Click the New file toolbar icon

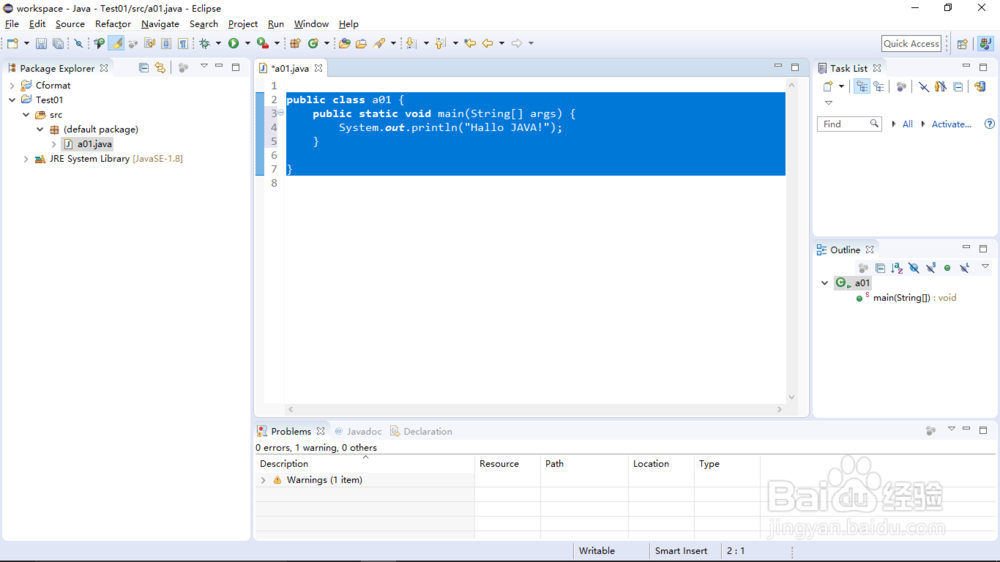[13, 43]
